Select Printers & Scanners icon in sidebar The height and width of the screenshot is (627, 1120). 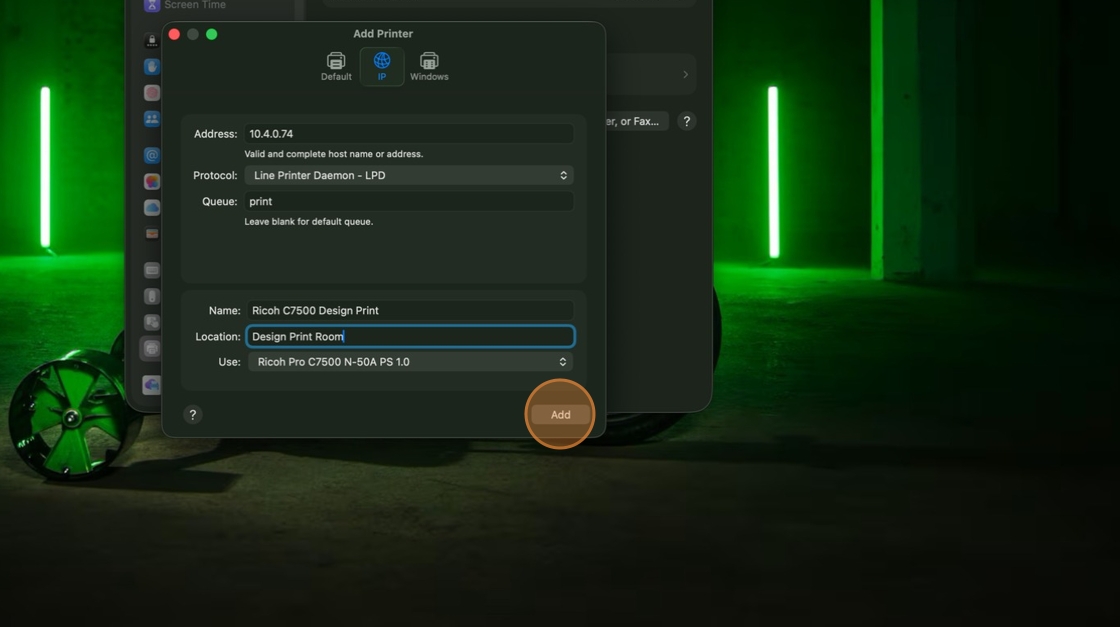click(x=151, y=348)
